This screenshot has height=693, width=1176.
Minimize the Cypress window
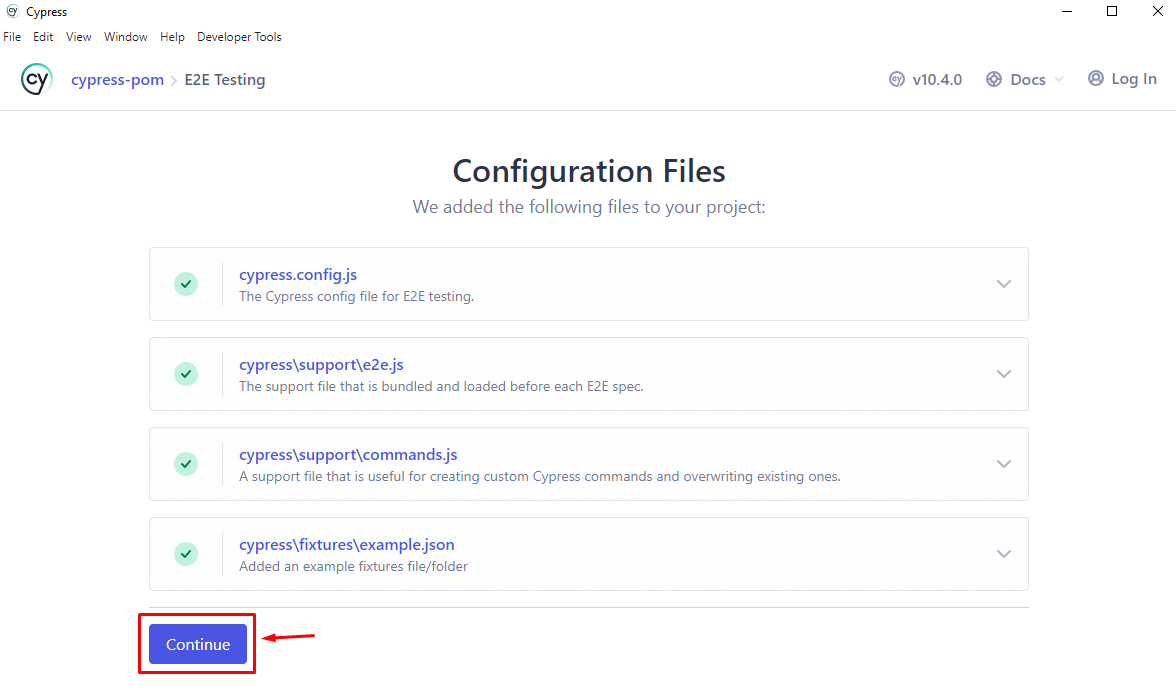coord(1066,11)
